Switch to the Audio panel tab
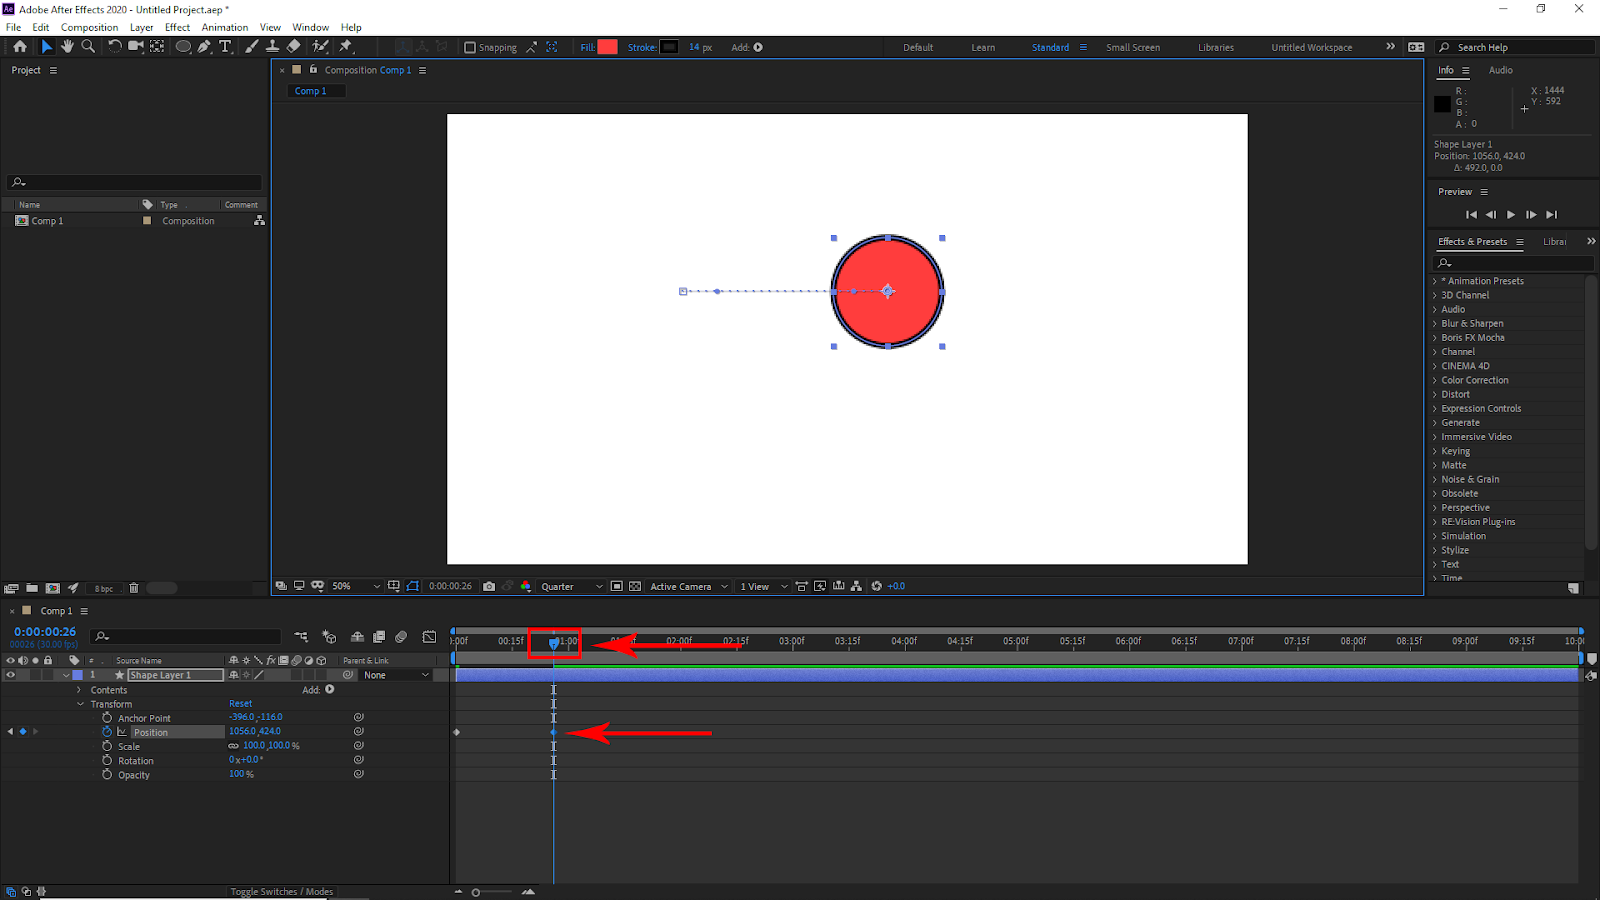Screen dimensions: 1600x900 [x=1500, y=70]
